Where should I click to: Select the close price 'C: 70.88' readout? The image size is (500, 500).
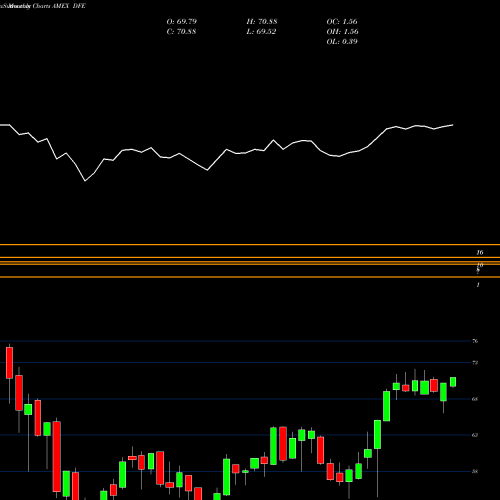(181, 31)
